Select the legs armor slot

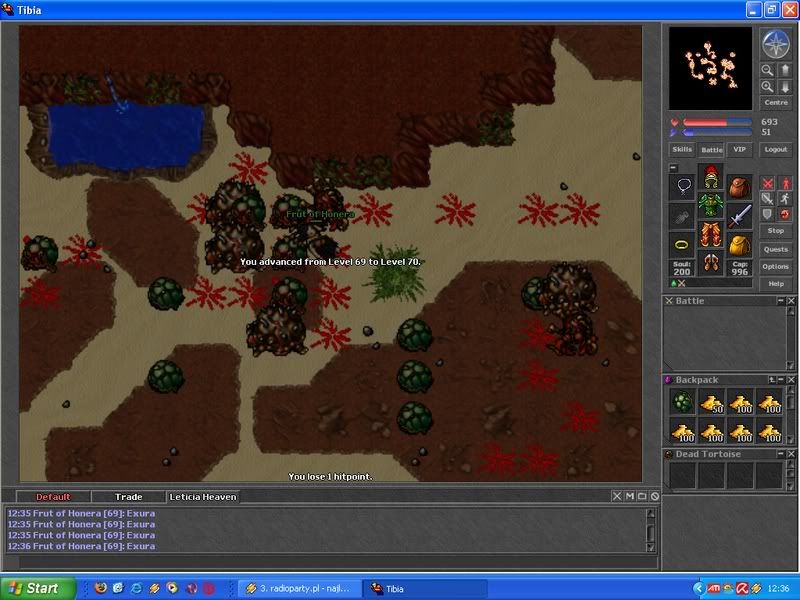pos(711,234)
